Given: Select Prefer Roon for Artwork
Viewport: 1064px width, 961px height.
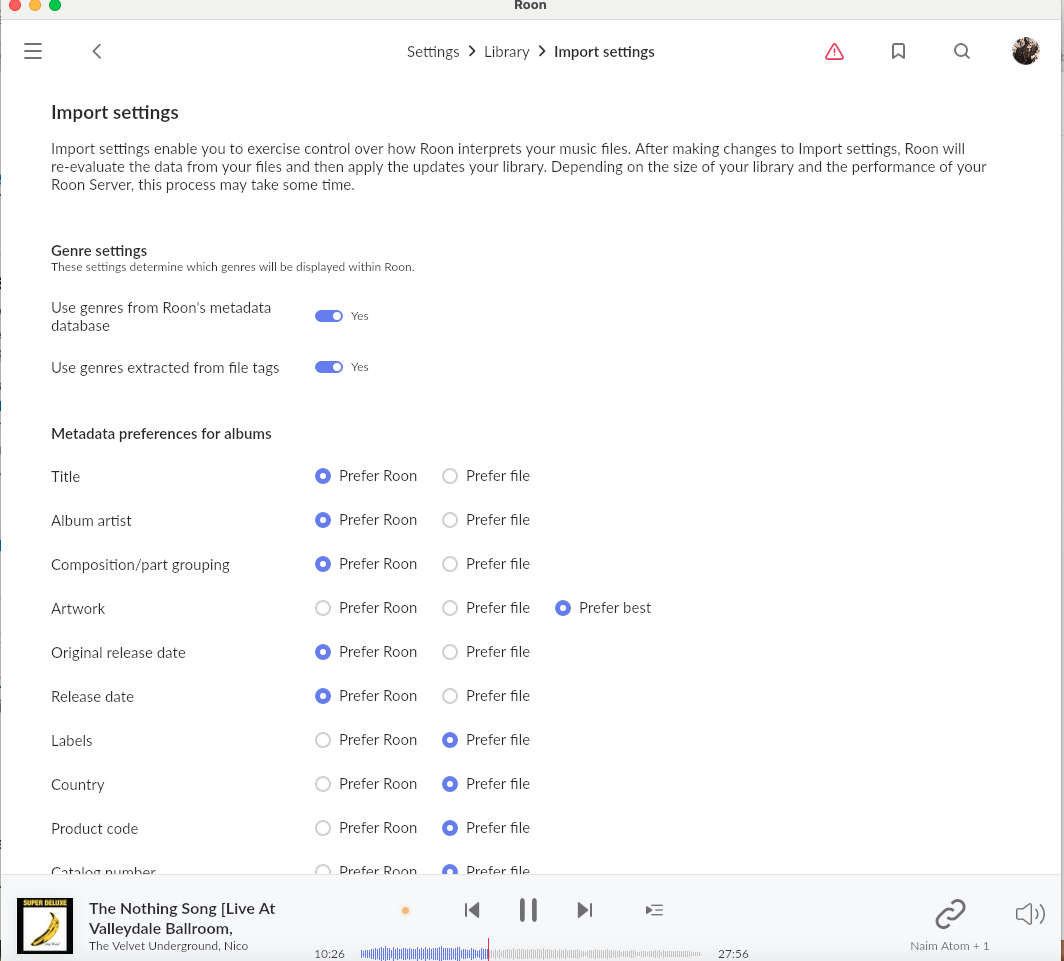Looking at the screenshot, I should (323, 608).
